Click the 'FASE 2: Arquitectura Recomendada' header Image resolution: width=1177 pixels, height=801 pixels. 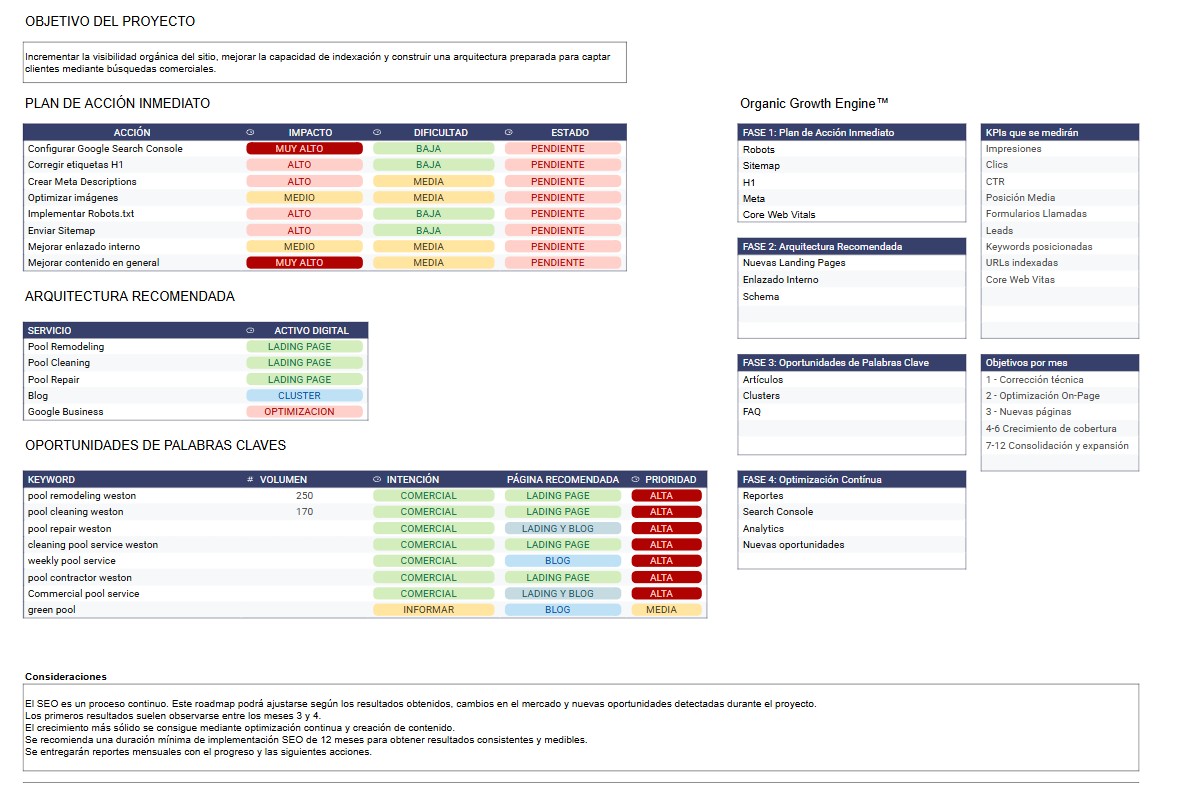[x=851, y=246]
